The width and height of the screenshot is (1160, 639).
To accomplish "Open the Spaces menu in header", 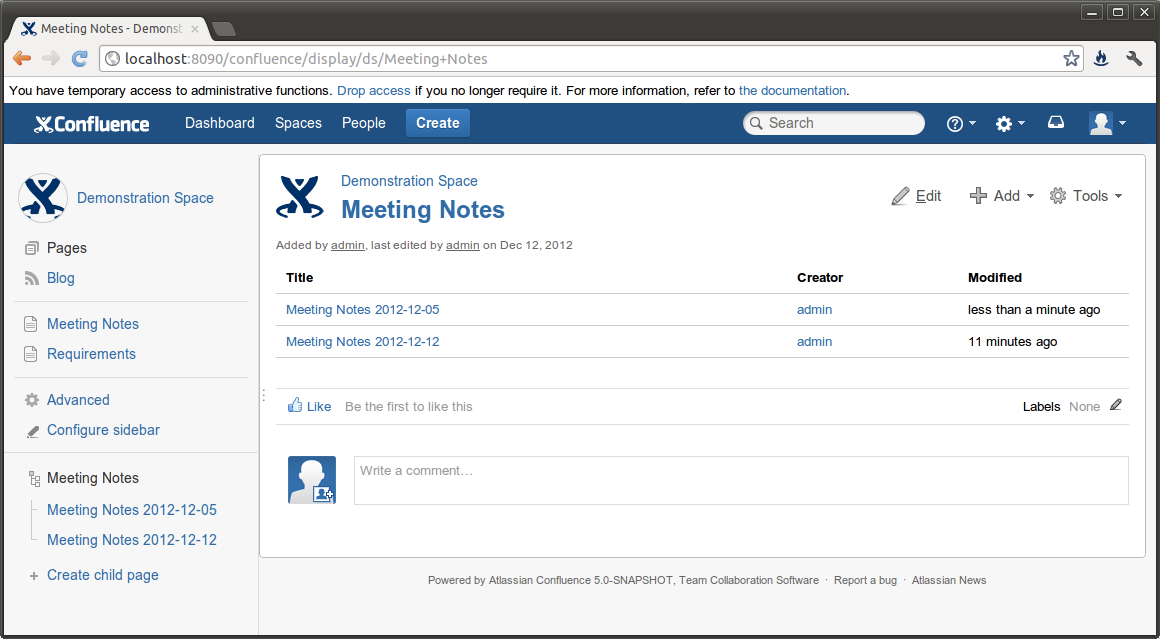I will point(298,123).
